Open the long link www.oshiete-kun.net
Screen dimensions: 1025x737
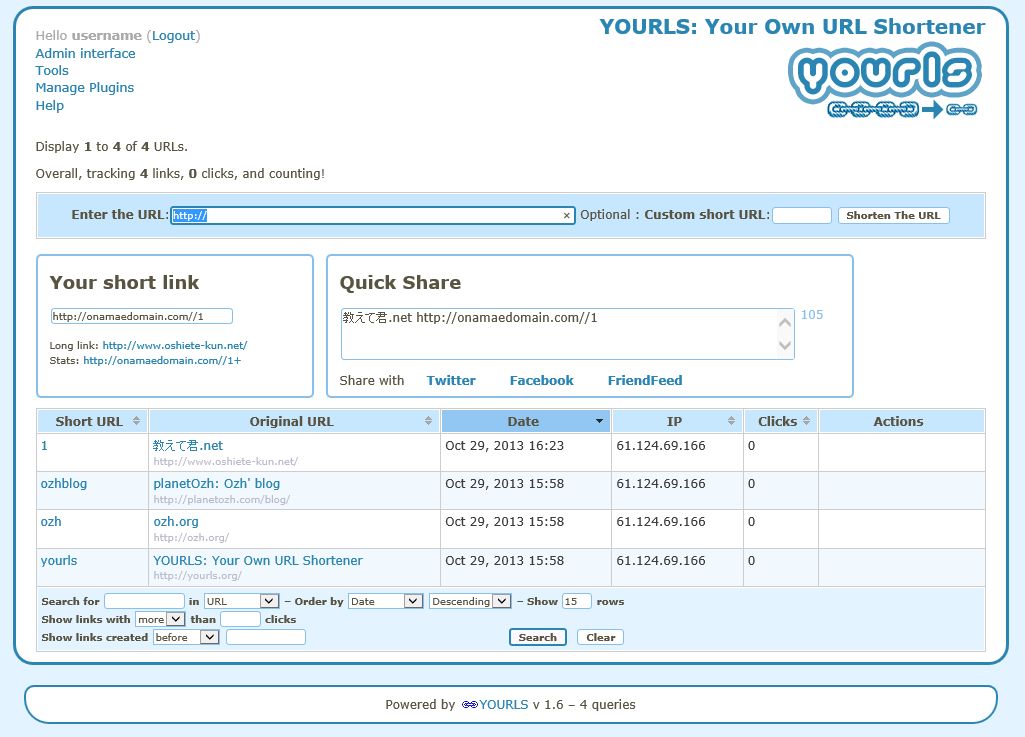175,345
